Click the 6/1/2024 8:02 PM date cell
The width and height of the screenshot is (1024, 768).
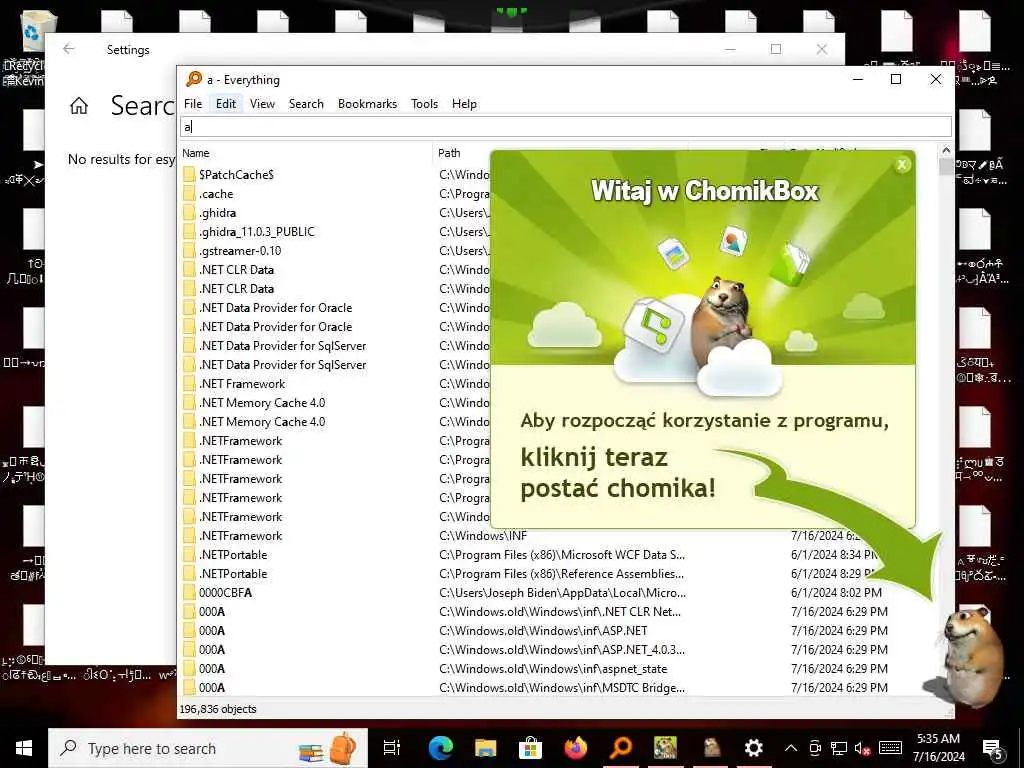pos(836,592)
